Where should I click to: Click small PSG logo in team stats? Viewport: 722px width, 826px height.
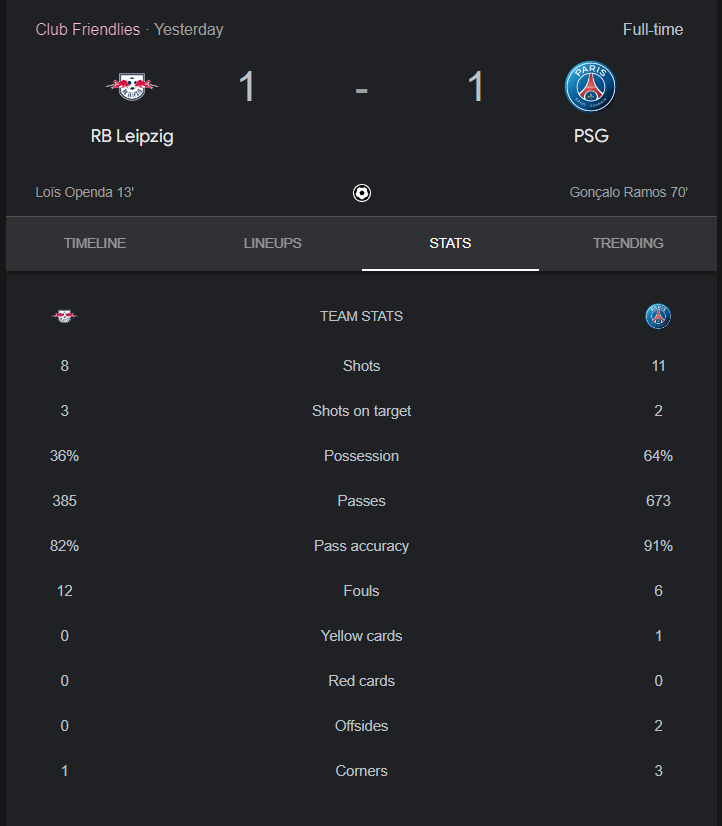pos(658,316)
